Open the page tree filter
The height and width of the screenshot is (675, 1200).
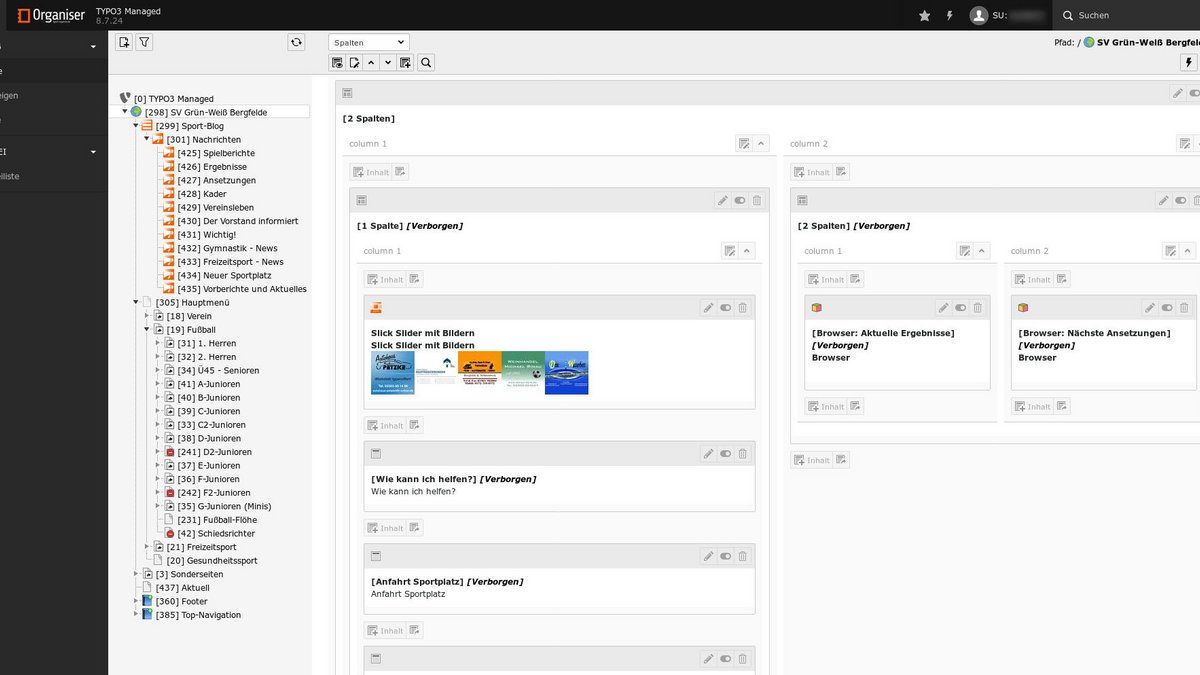click(144, 42)
